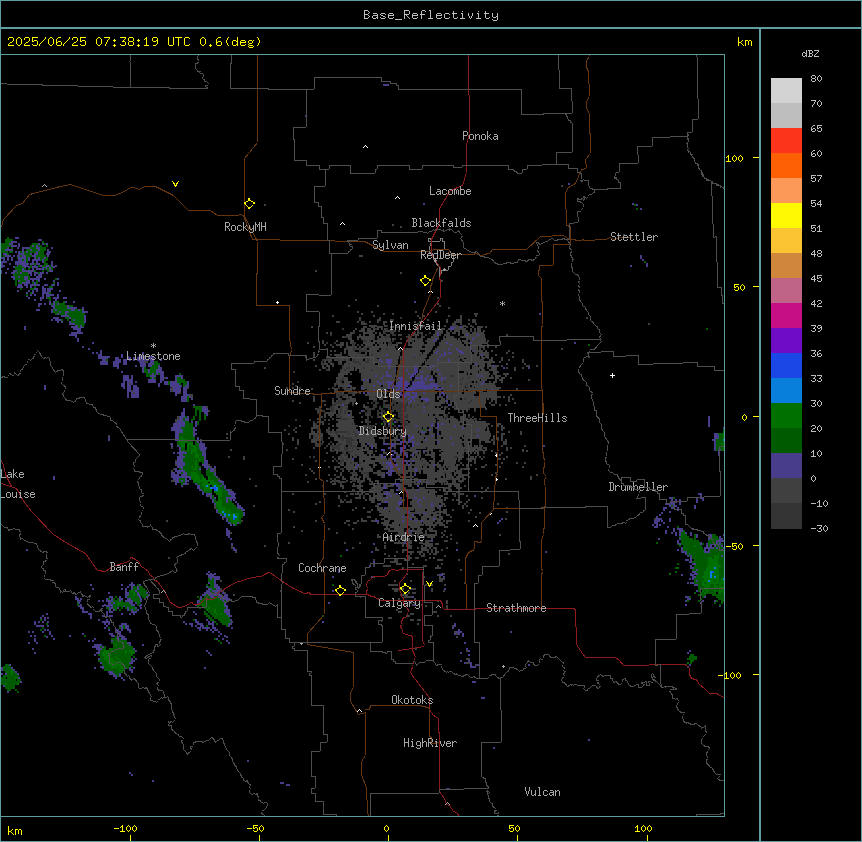Screen dimensions: 862x842
Task: Click the Okotoks label
Action: pyautogui.click(x=412, y=700)
